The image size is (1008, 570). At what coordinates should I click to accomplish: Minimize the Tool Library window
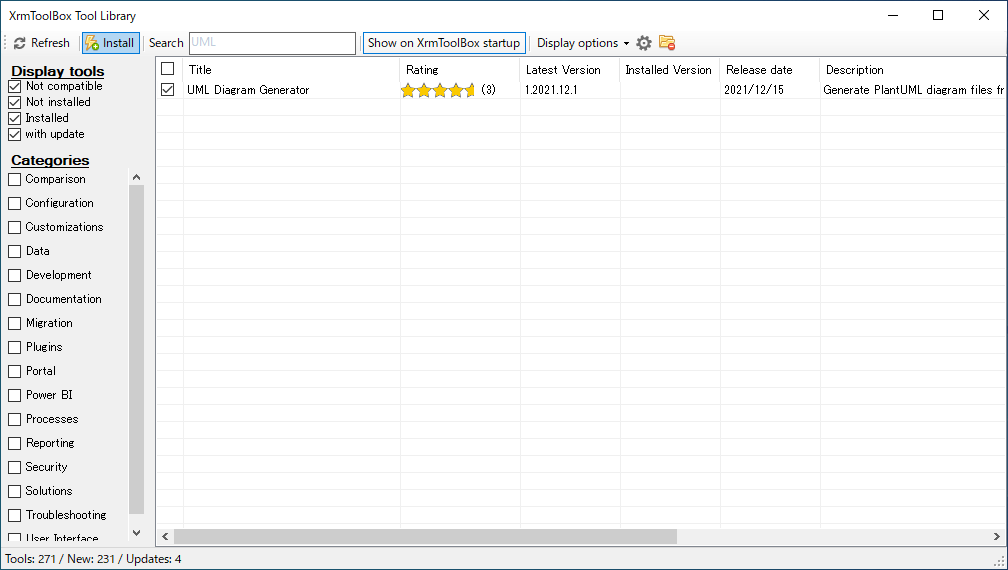(892, 15)
